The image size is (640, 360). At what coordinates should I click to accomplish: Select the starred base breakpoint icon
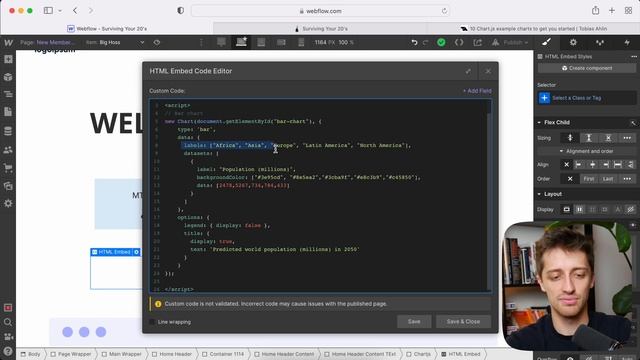pyautogui.click(x=241, y=42)
